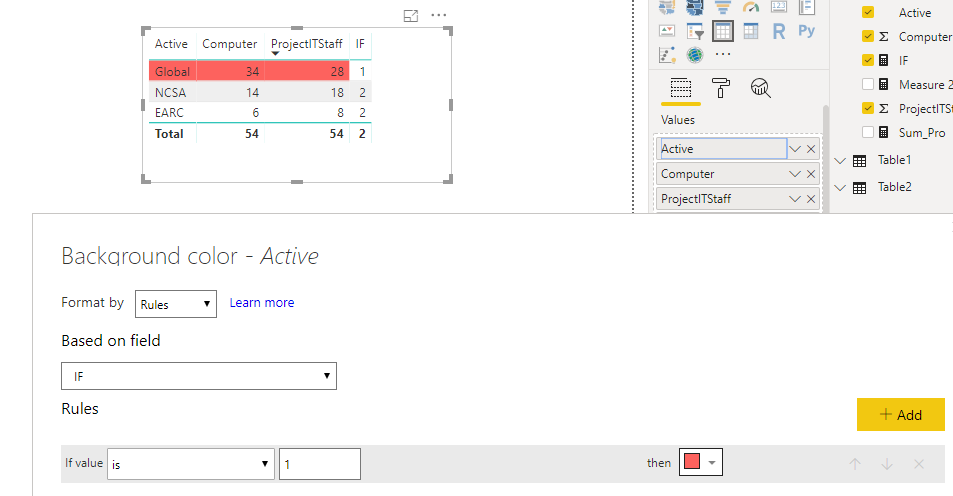Click the Total row label
This screenshot has height=496, width=953.
(169, 134)
